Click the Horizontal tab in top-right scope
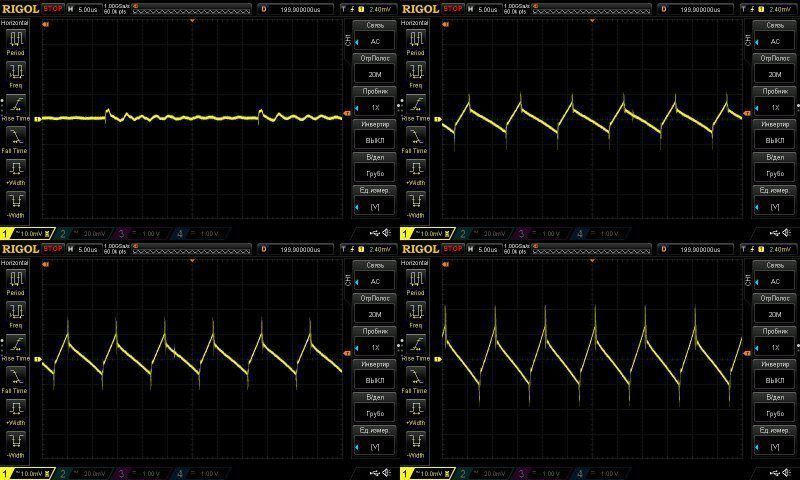 (x=415, y=23)
